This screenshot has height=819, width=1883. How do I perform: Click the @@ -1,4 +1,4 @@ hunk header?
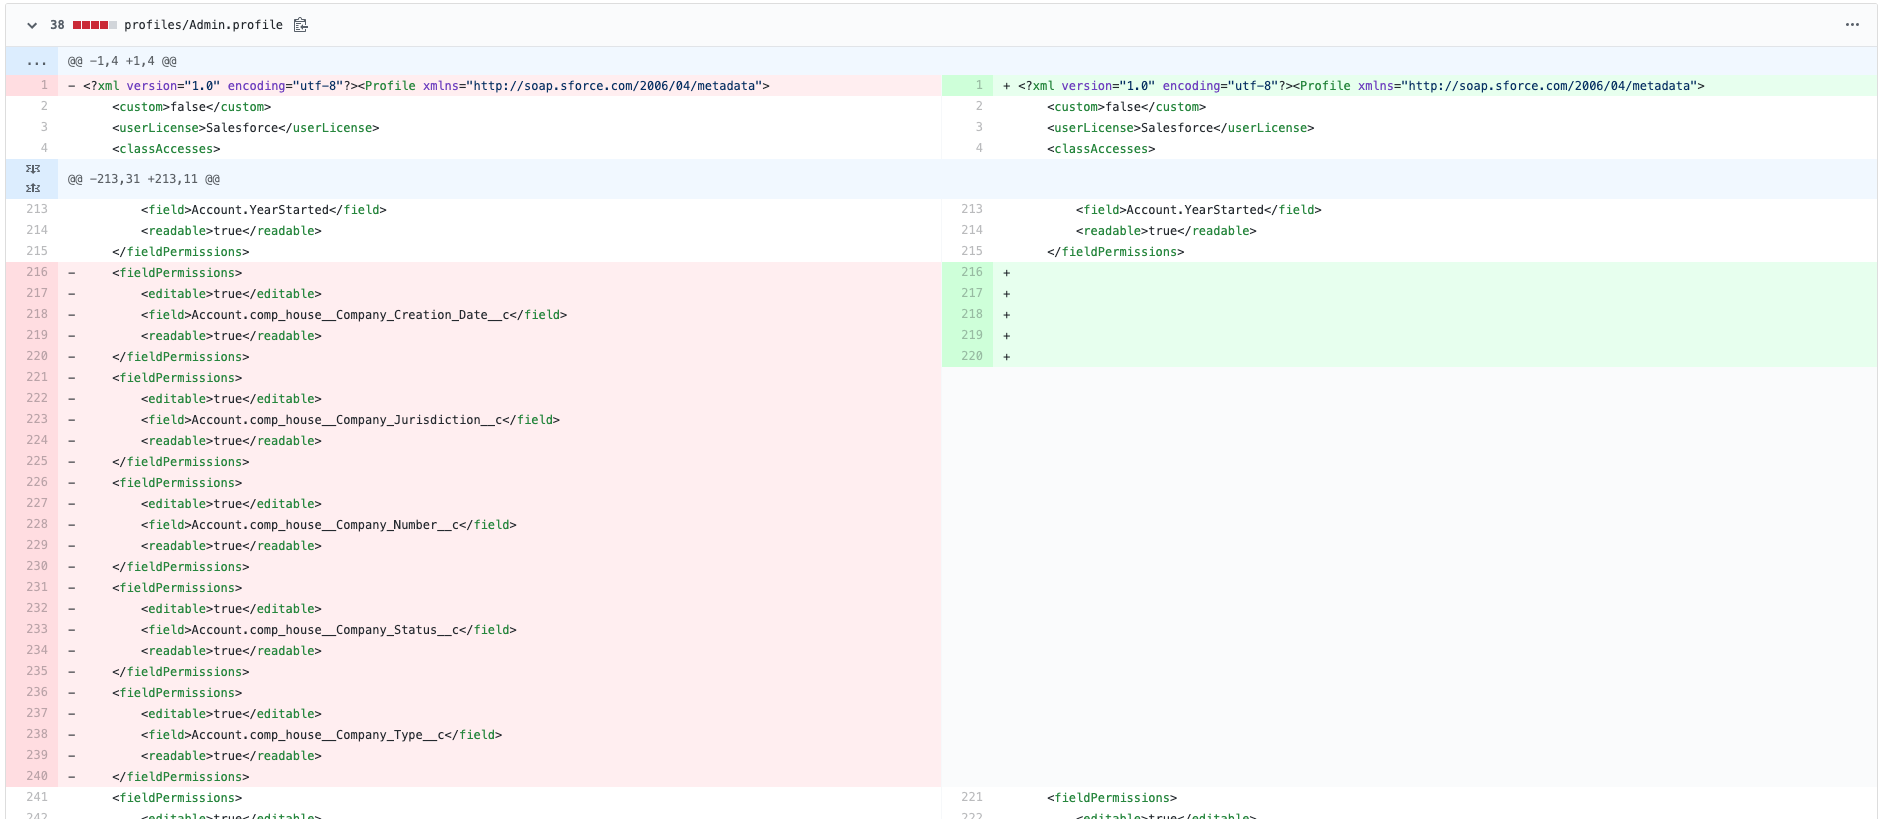coord(122,62)
